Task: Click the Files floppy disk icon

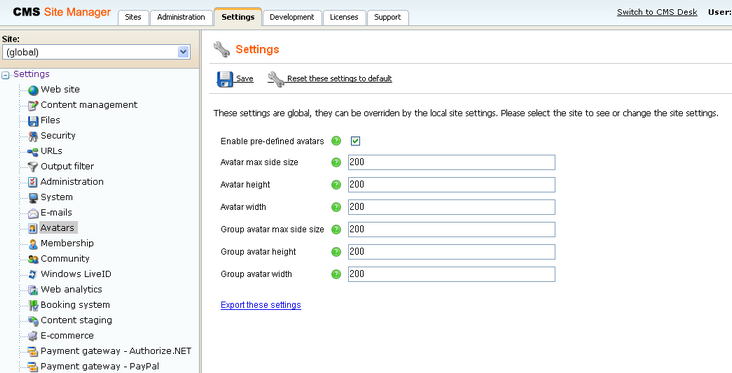Action: point(33,121)
